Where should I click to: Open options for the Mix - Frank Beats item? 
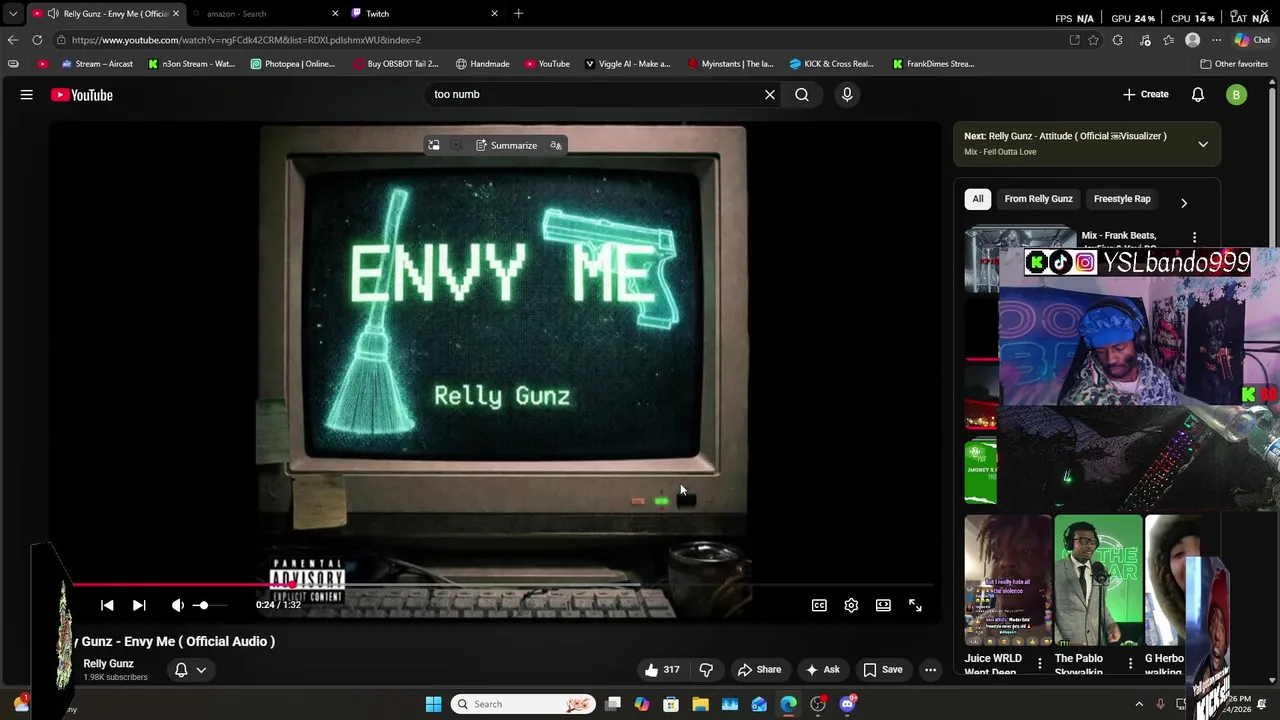click(1194, 237)
